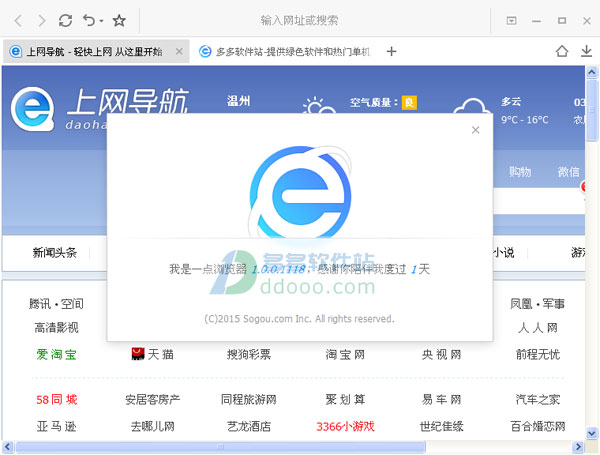The width and height of the screenshot is (600, 455).
Task: Open 易车网 link
Action: point(441,400)
